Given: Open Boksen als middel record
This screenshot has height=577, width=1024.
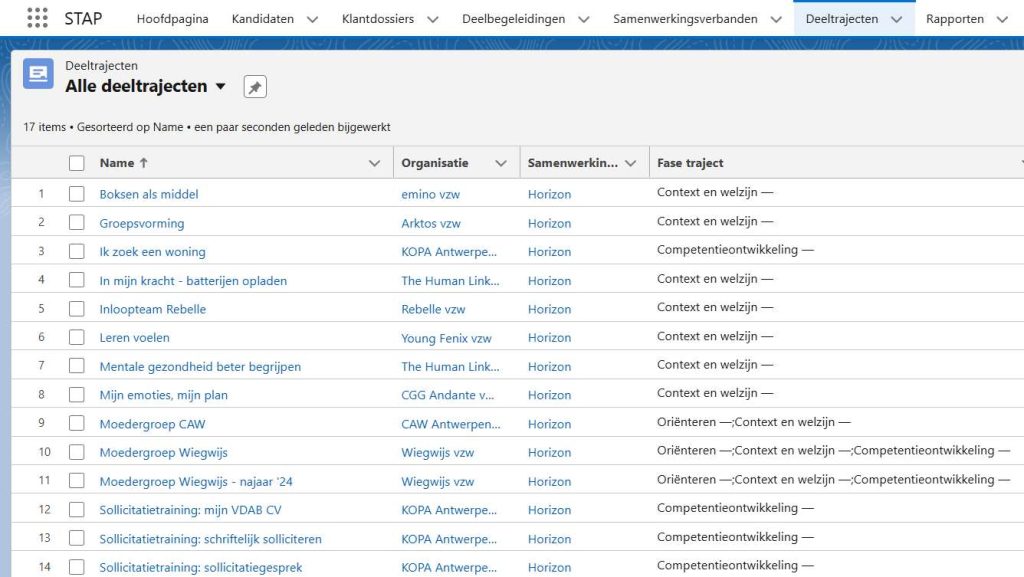Looking at the screenshot, I should pos(149,194).
